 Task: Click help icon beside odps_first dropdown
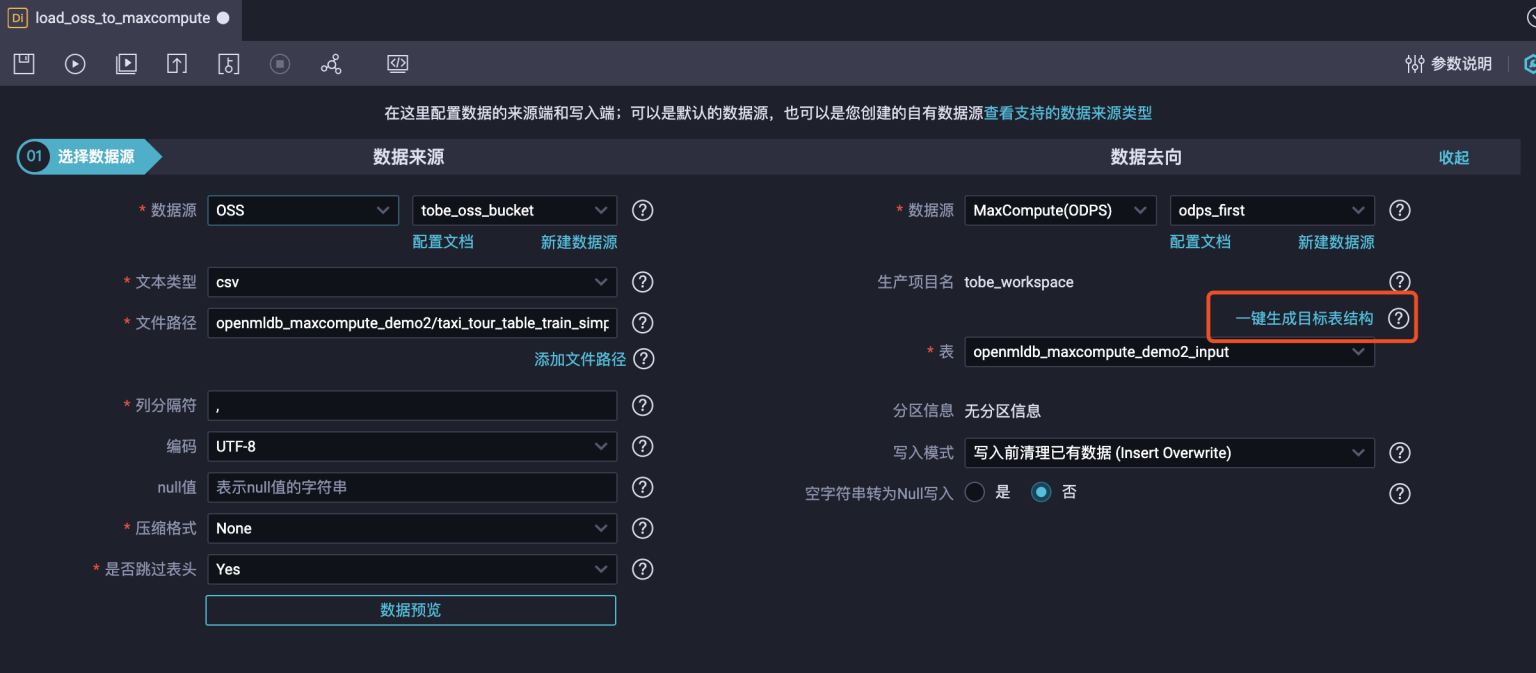[x=1401, y=210]
